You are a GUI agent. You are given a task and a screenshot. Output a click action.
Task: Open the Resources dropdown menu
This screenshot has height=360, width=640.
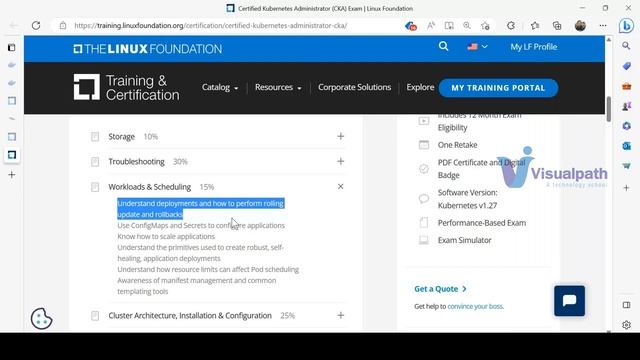coord(278,87)
